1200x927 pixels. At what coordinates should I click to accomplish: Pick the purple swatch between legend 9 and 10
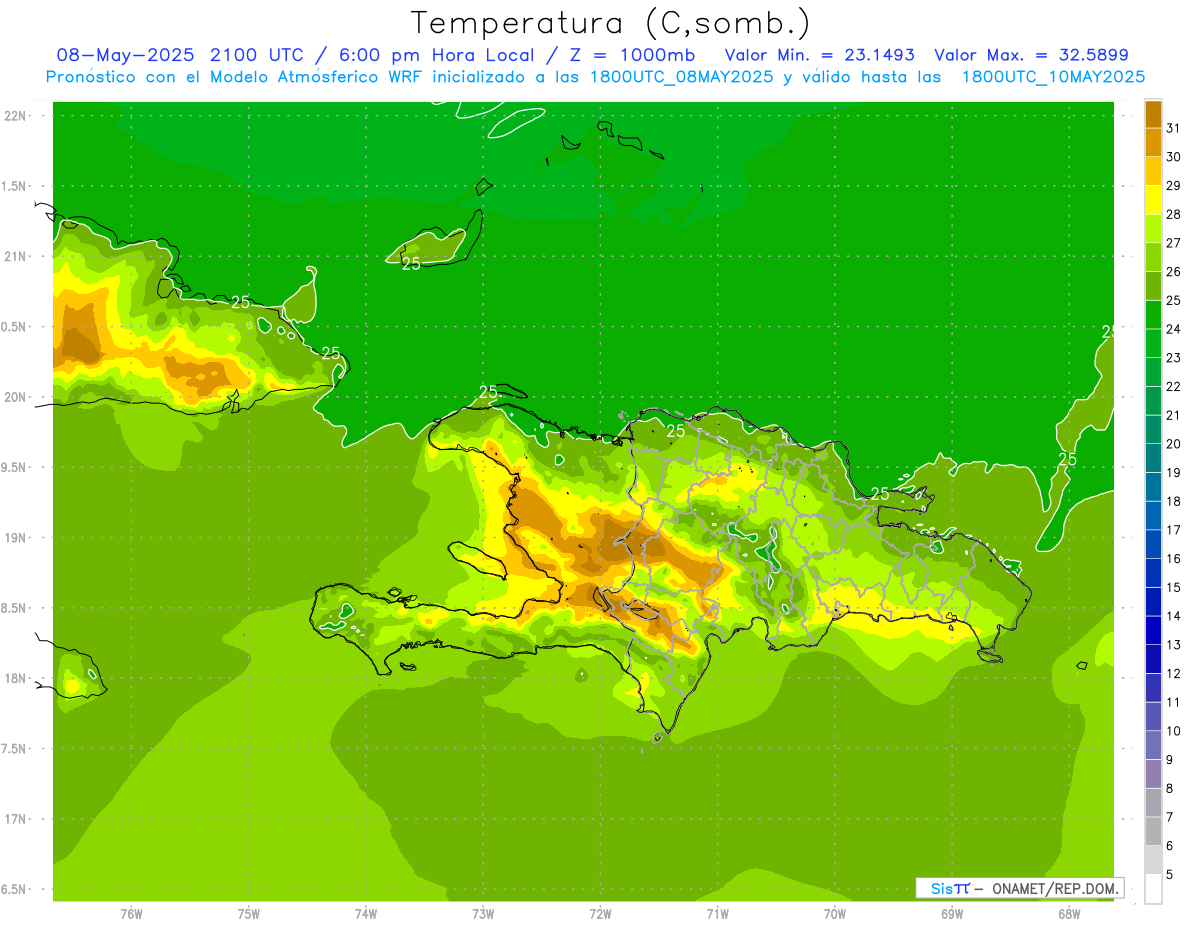(1153, 745)
